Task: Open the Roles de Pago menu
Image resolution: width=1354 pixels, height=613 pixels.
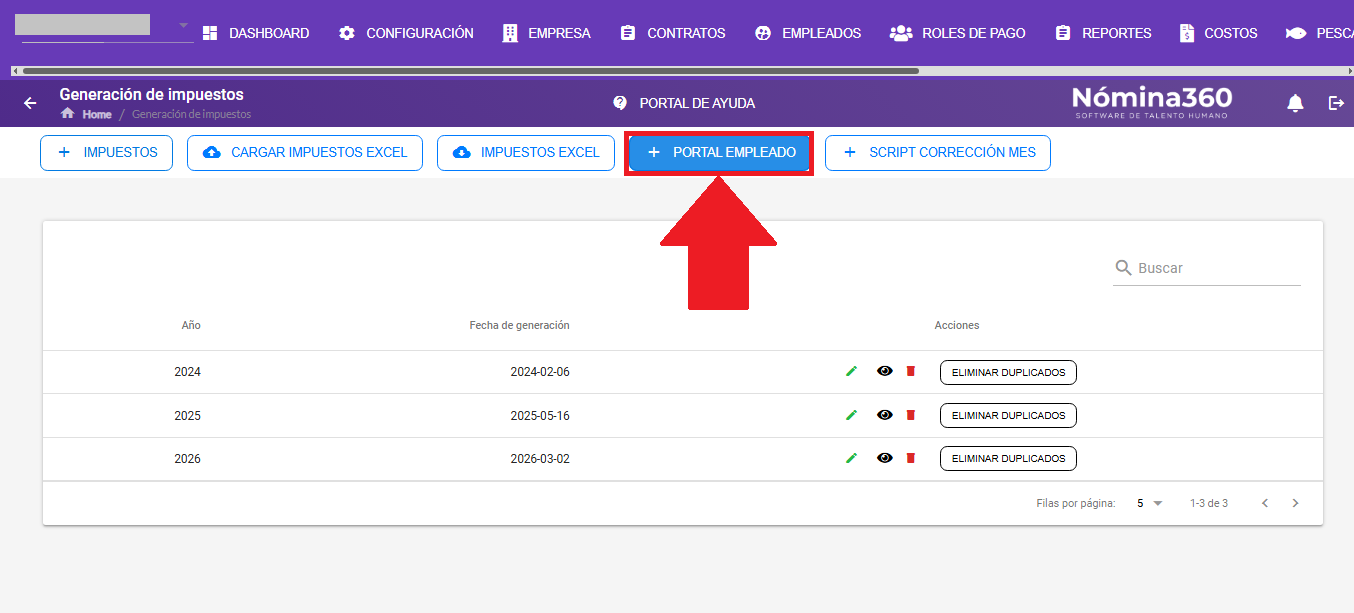Action: tap(958, 33)
